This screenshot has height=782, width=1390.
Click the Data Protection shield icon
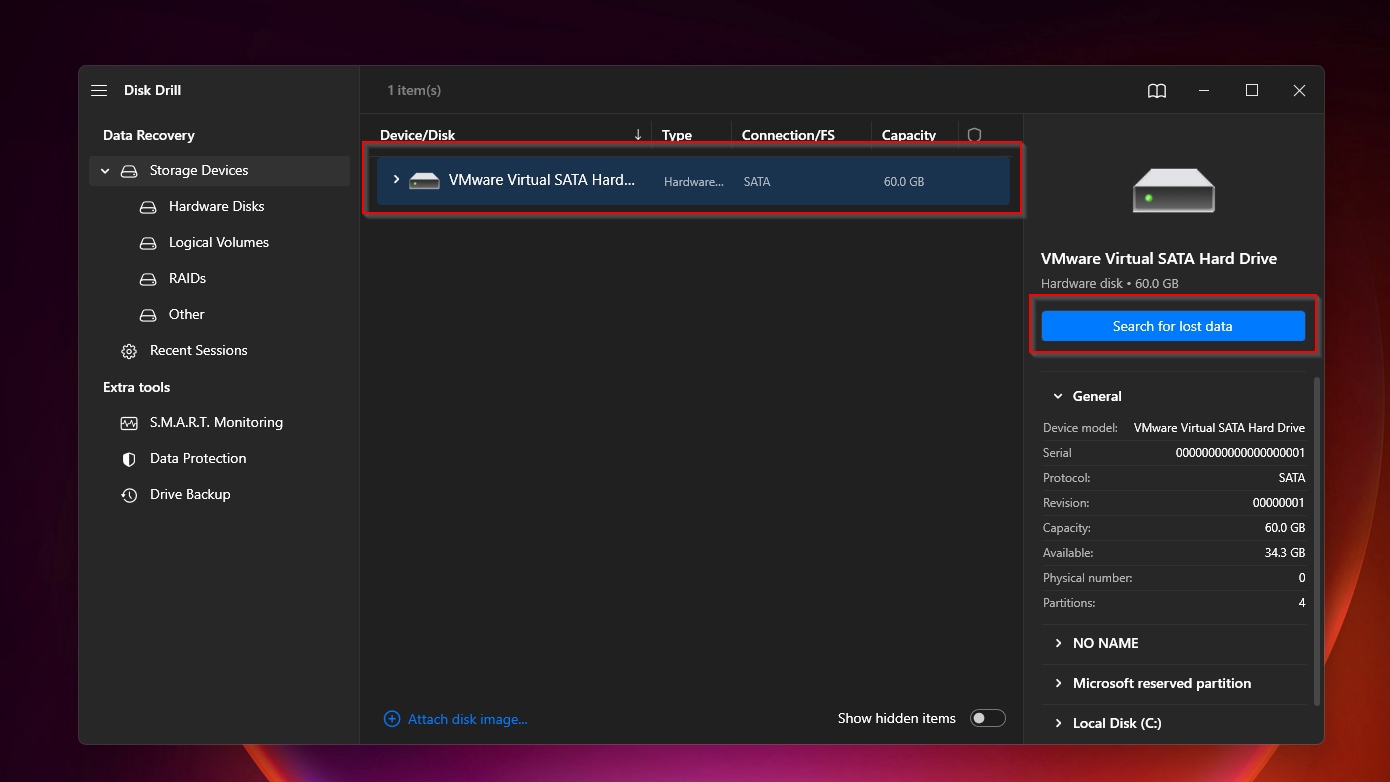tap(129, 459)
